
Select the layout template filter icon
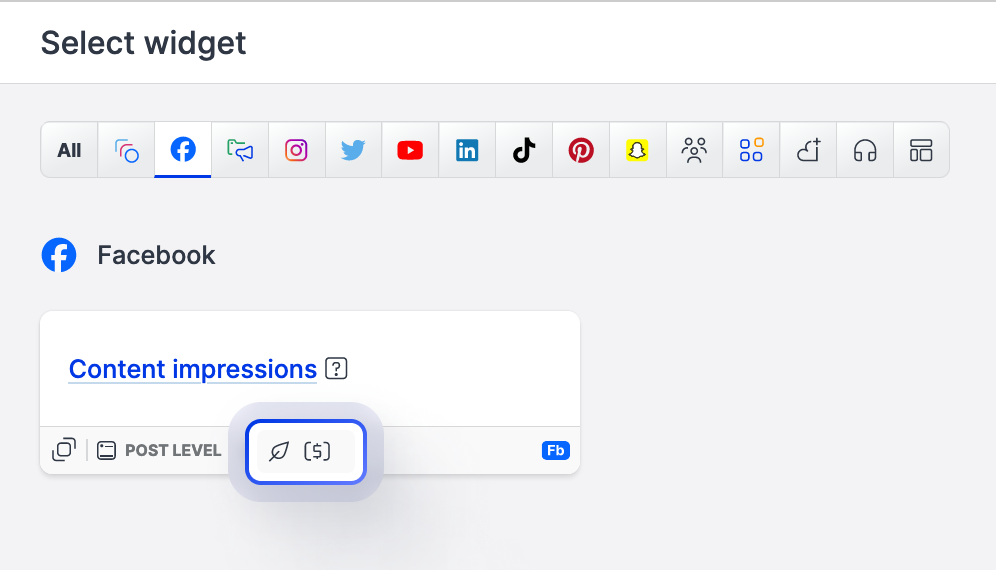point(921,151)
